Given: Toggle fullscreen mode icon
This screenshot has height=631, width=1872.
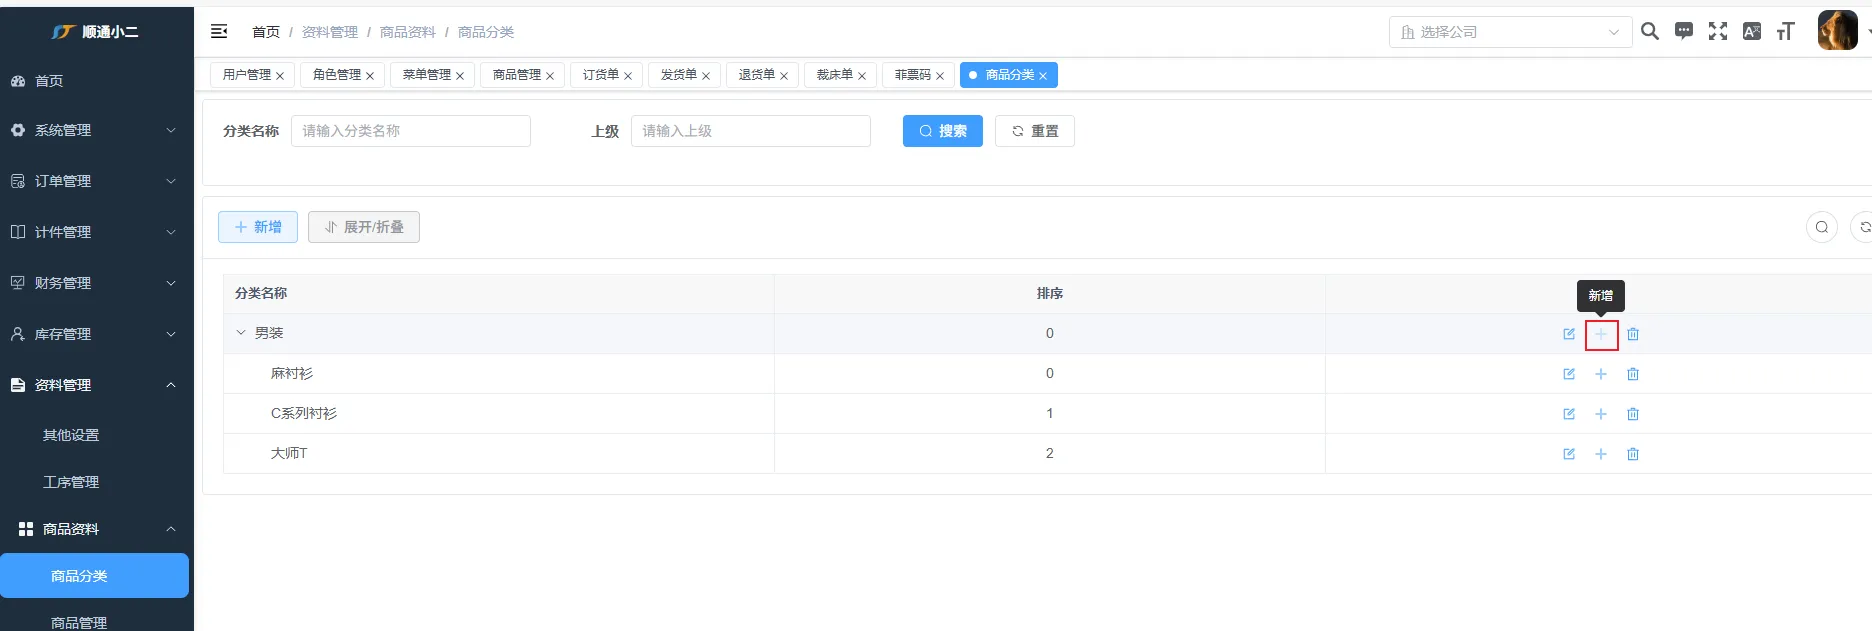Looking at the screenshot, I should point(1718,32).
